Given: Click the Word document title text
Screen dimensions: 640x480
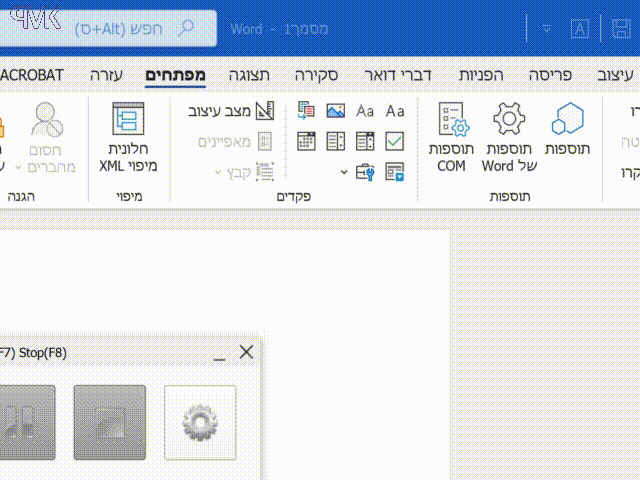Looking at the screenshot, I should pyautogui.click(x=279, y=29).
